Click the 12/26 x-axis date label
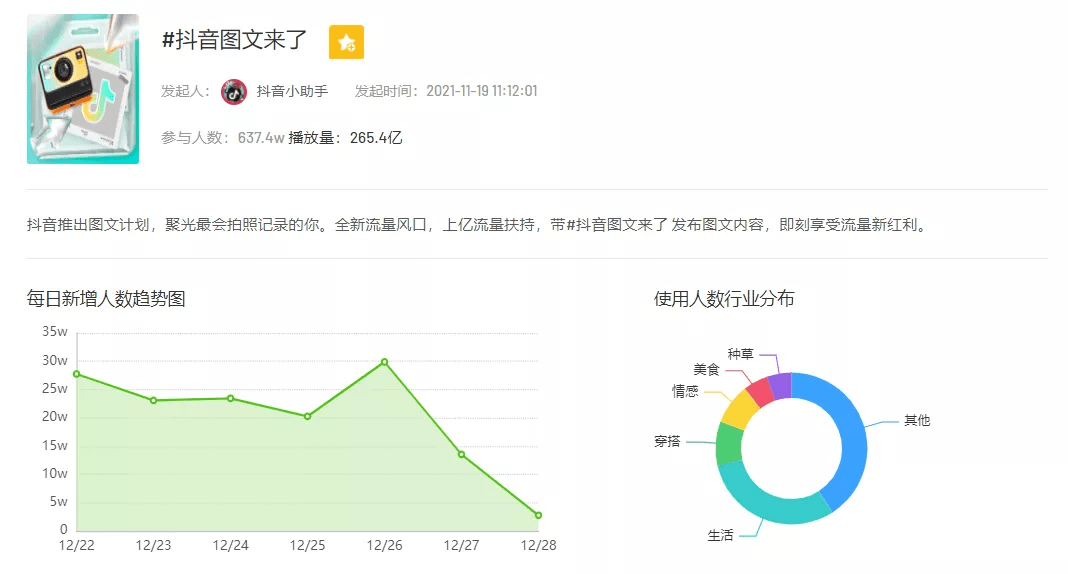 click(x=384, y=545)
